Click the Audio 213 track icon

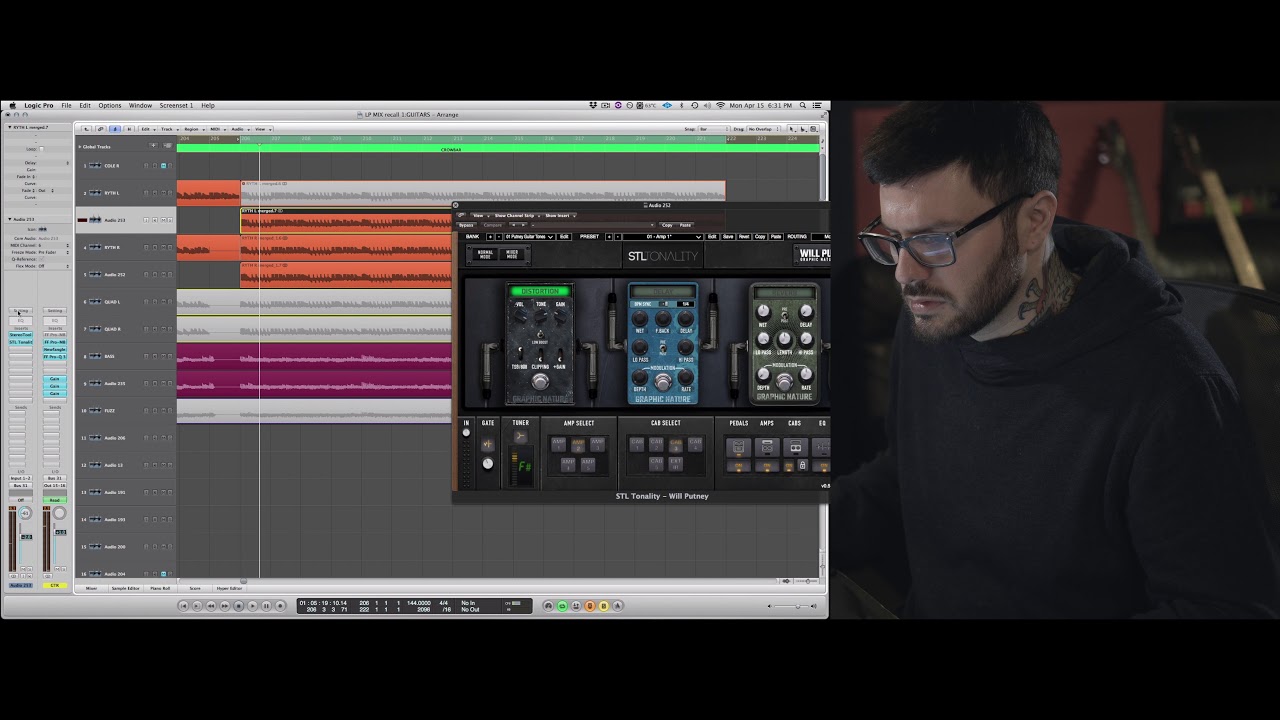(x=95, y=220)
